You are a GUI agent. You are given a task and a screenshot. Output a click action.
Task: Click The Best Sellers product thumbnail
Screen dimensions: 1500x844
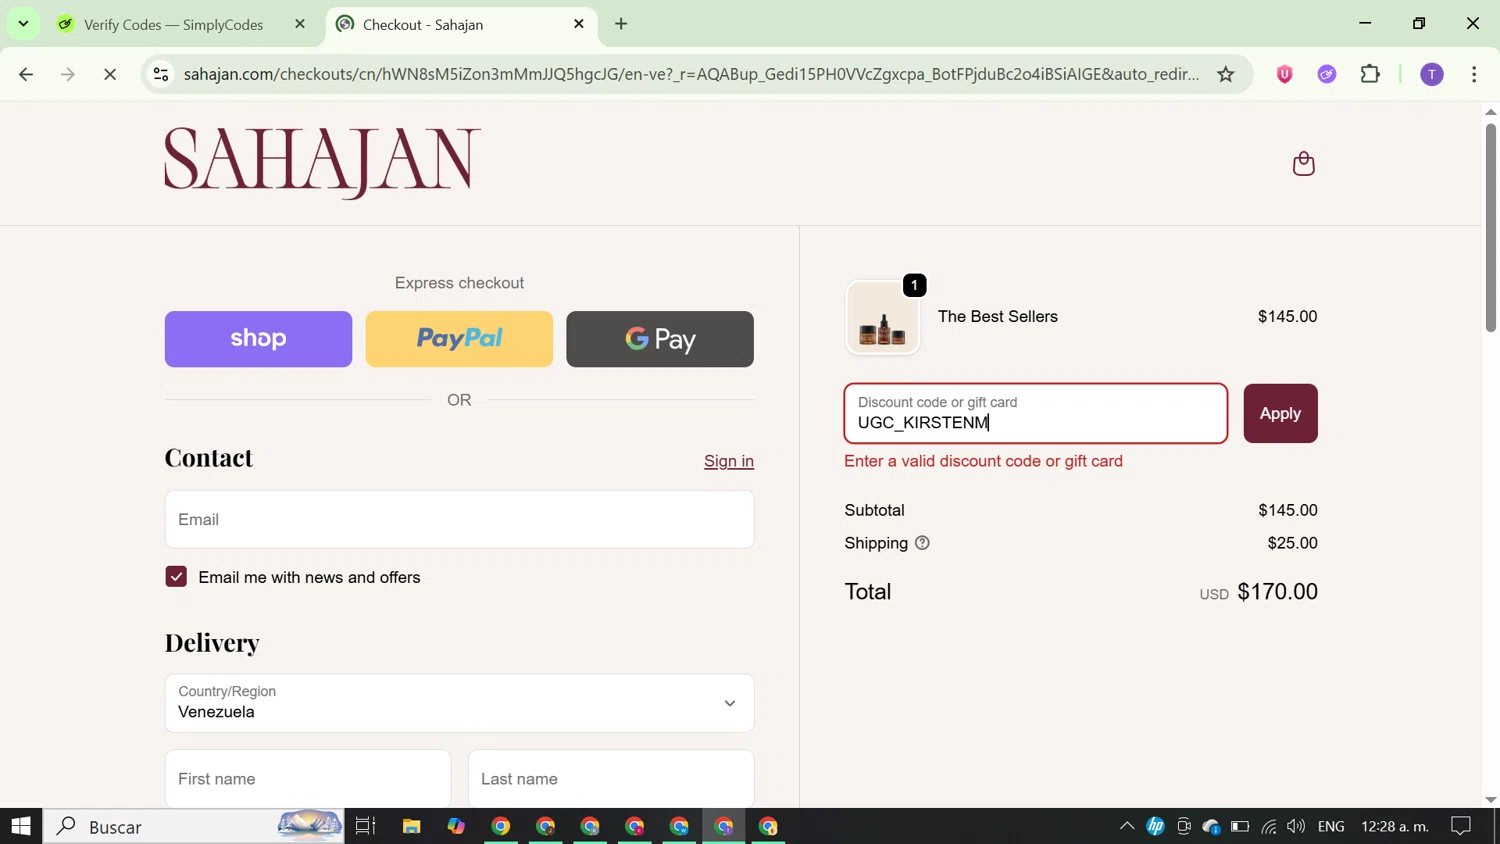pos(883,317)
